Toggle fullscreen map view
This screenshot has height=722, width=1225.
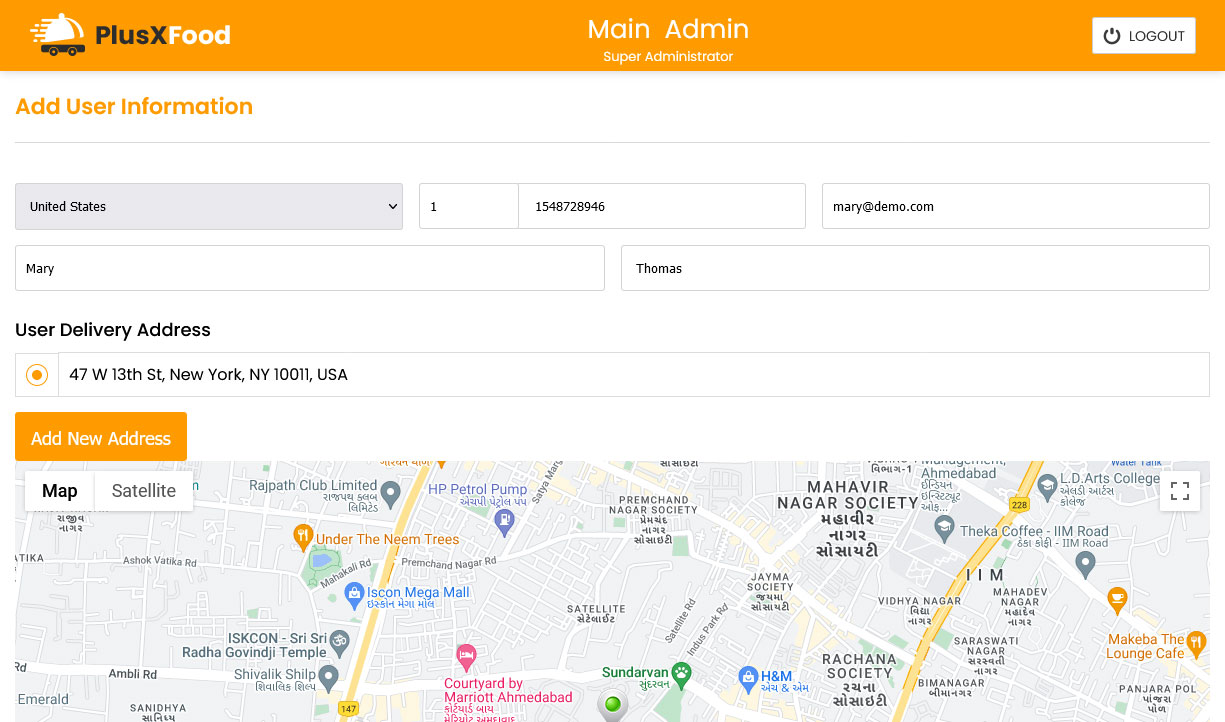tap(1180, 491)
